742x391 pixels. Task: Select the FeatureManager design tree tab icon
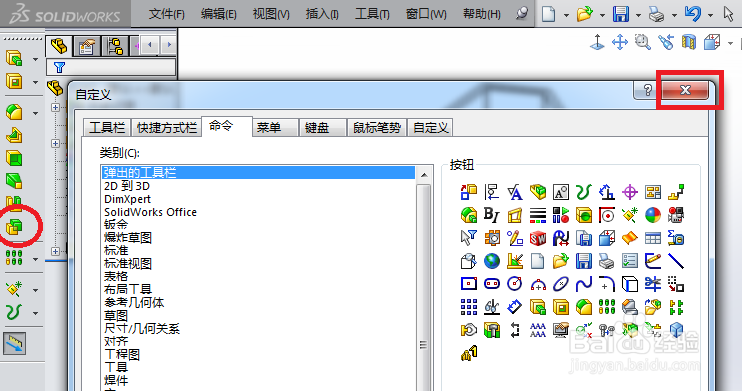tap(59, 46)
